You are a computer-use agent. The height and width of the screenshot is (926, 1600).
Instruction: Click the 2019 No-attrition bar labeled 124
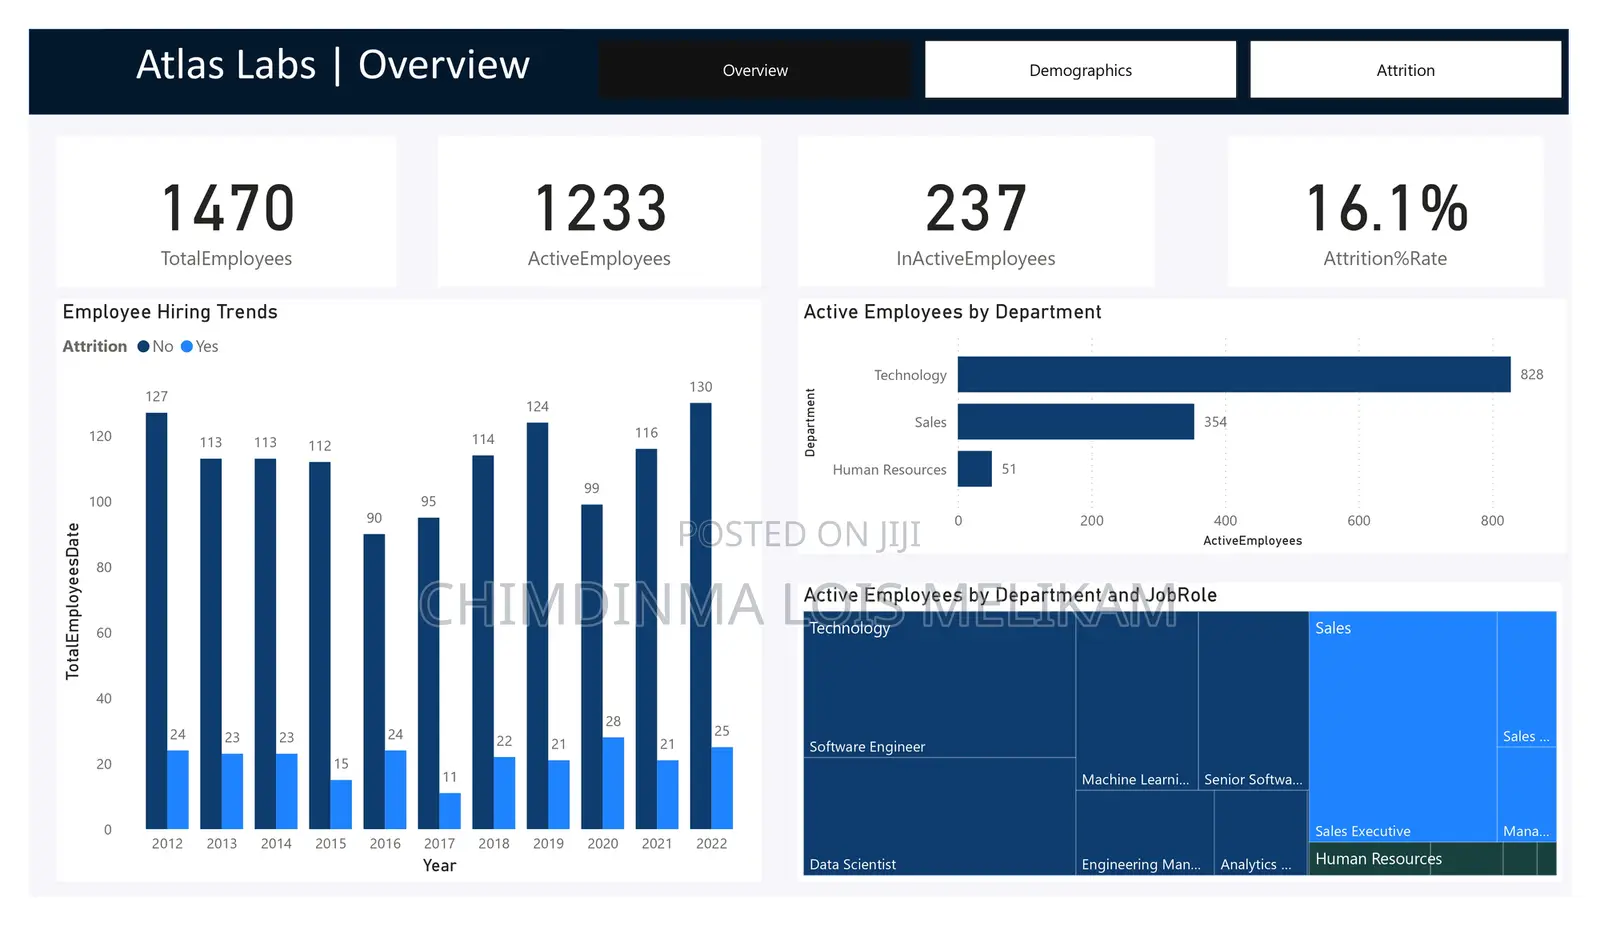coord(538,626)
